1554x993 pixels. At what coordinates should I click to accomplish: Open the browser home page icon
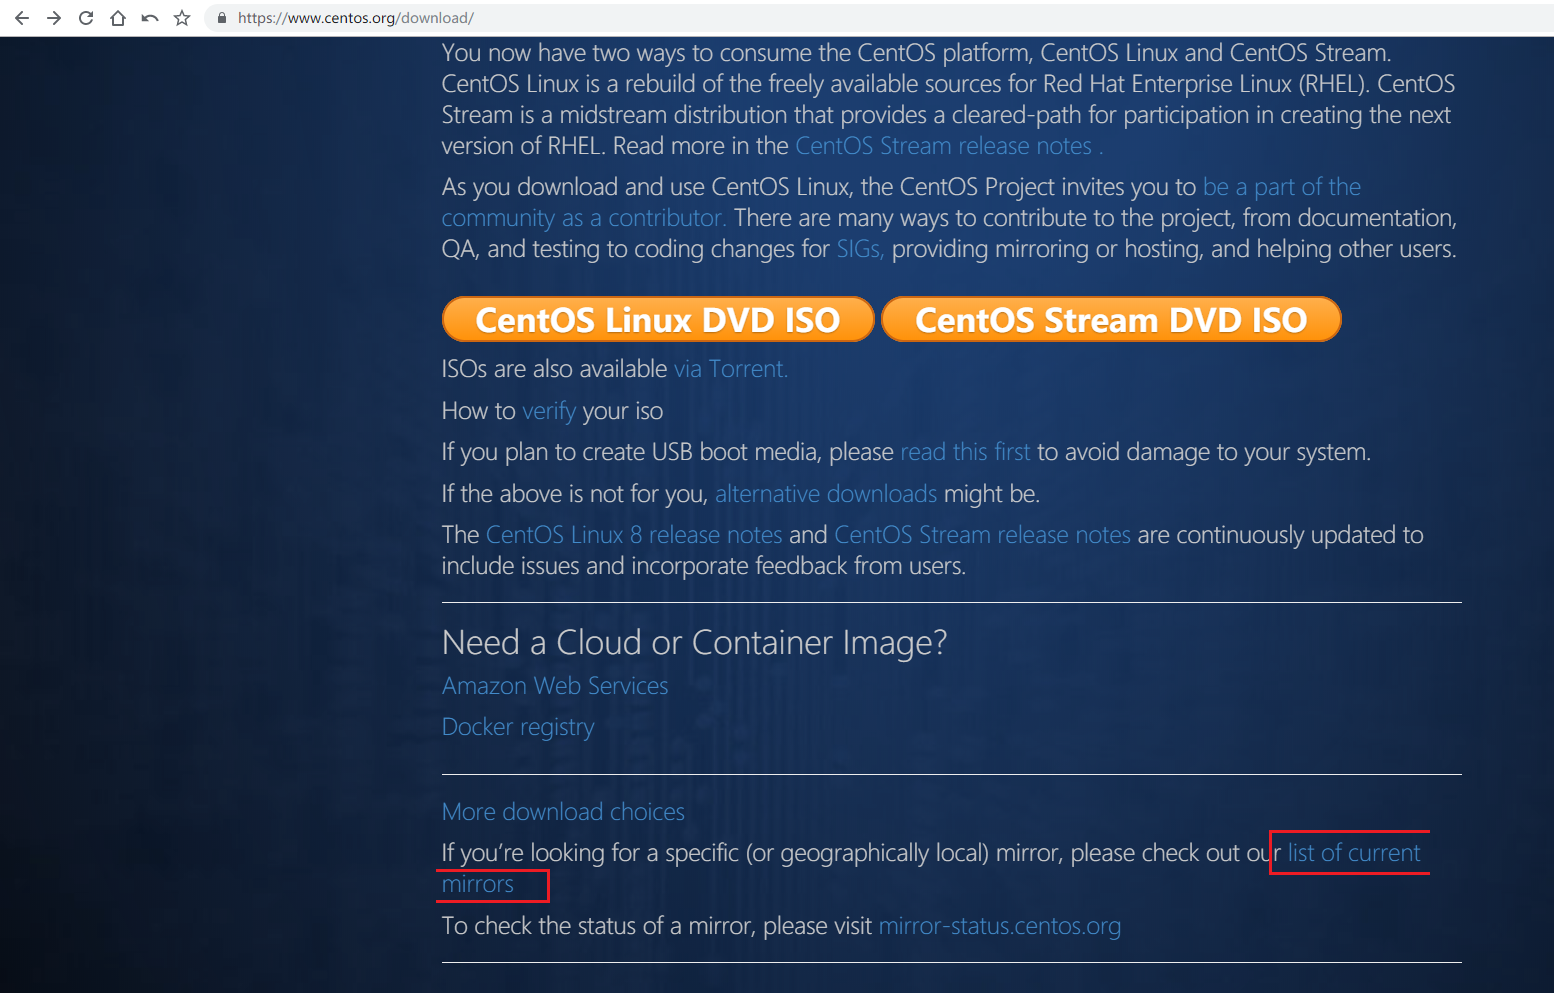tap(118, 18)
